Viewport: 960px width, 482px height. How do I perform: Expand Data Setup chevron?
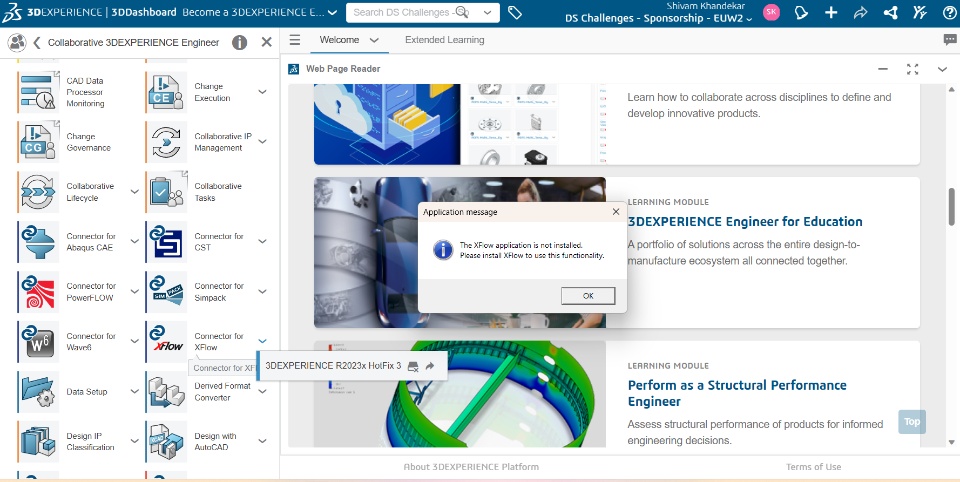click(135, 391)
